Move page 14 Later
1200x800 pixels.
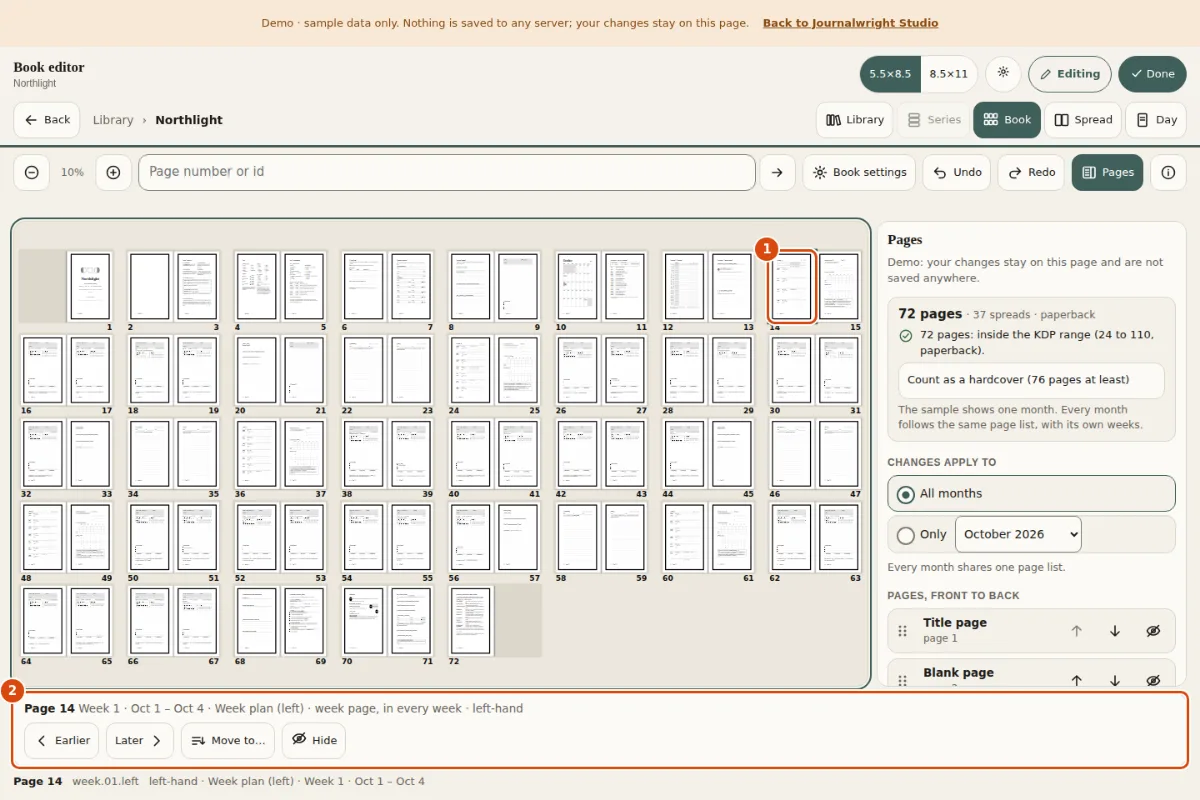[140, 741]
